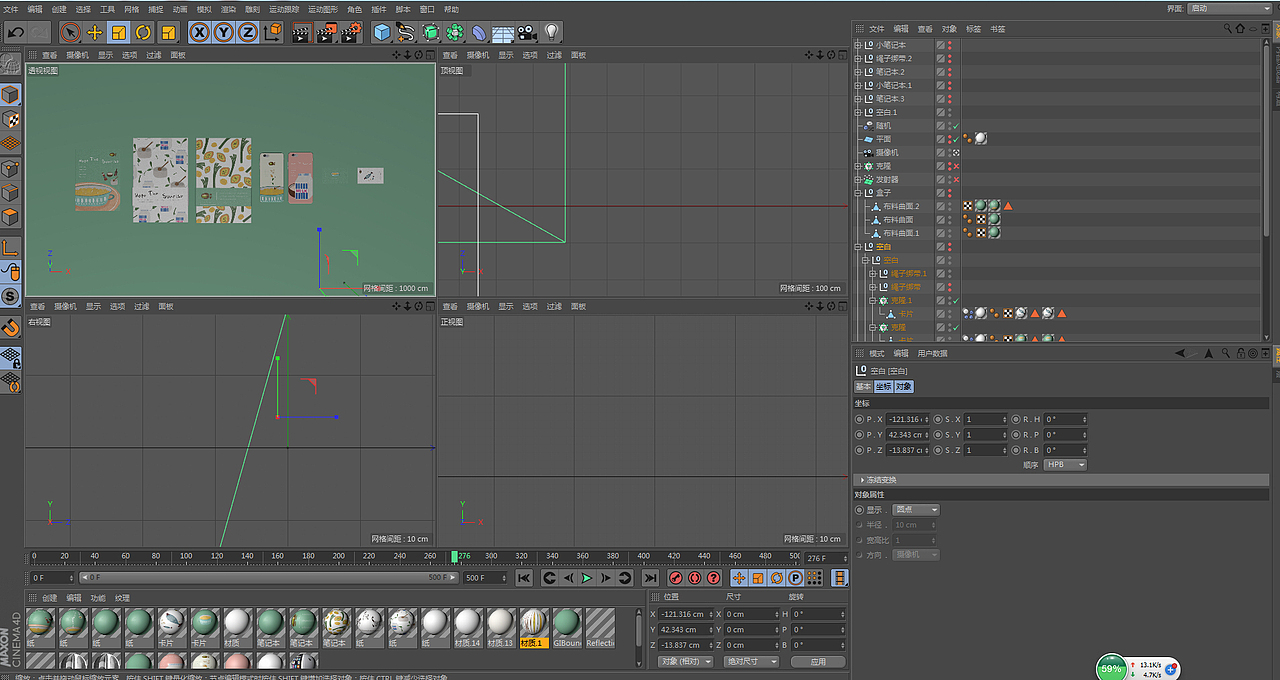Viewport: 1280px width, 680px height.
Task: Expand 小笔记本 object in tree
Action: (x=858, y=45)
